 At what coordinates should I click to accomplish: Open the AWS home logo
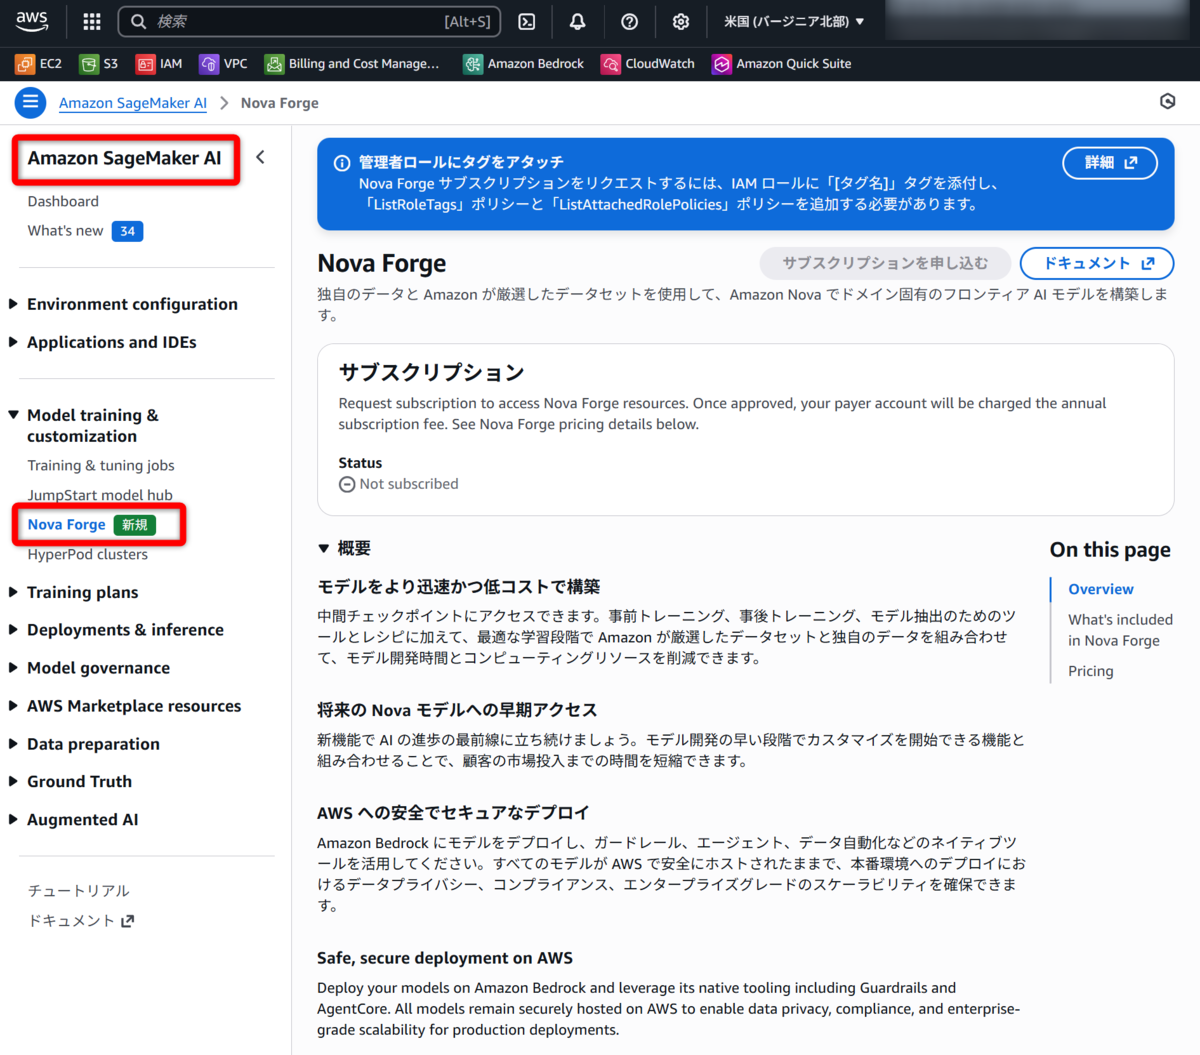click(x=32, y=21)
